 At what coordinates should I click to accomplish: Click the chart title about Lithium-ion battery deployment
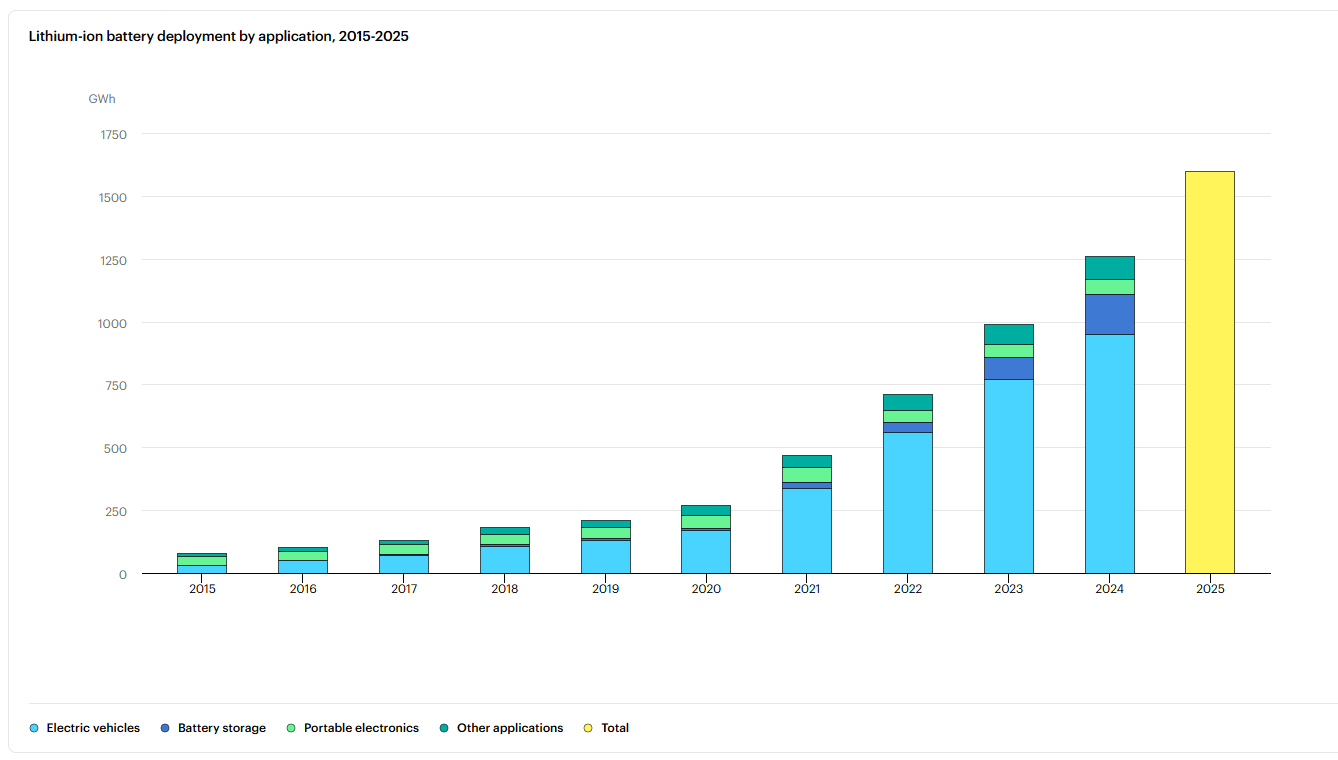219,36
